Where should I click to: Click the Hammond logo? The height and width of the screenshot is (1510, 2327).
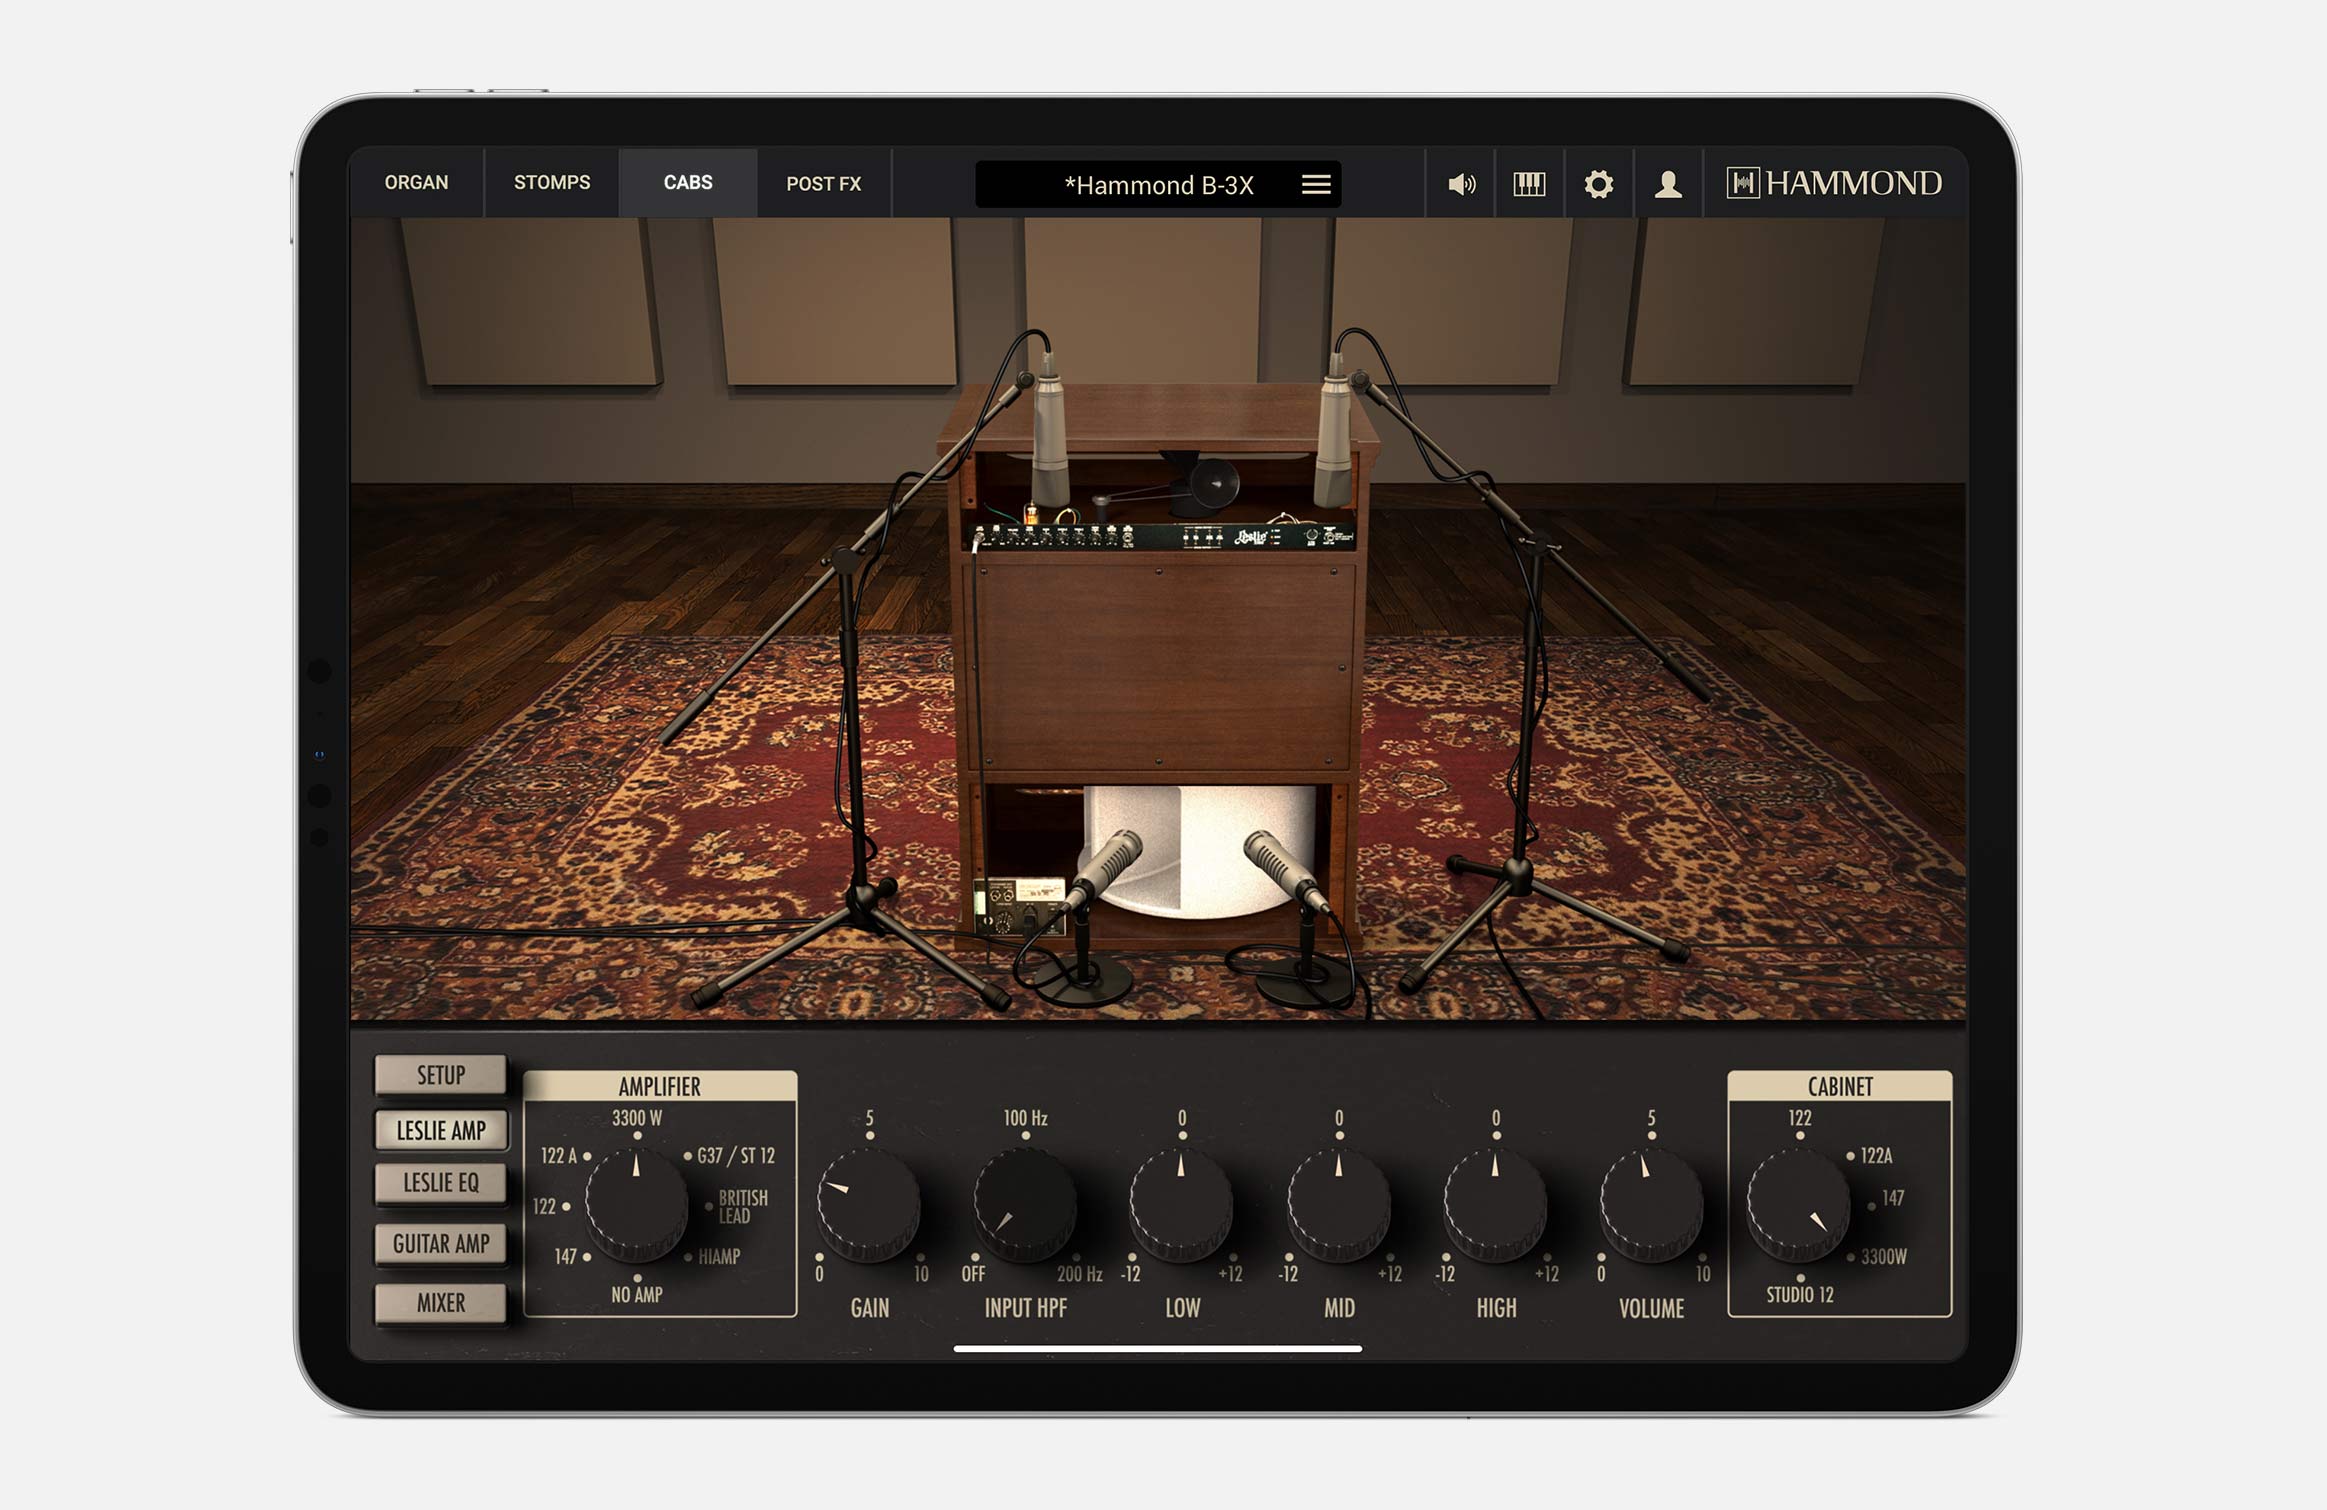coord(1834,183)
